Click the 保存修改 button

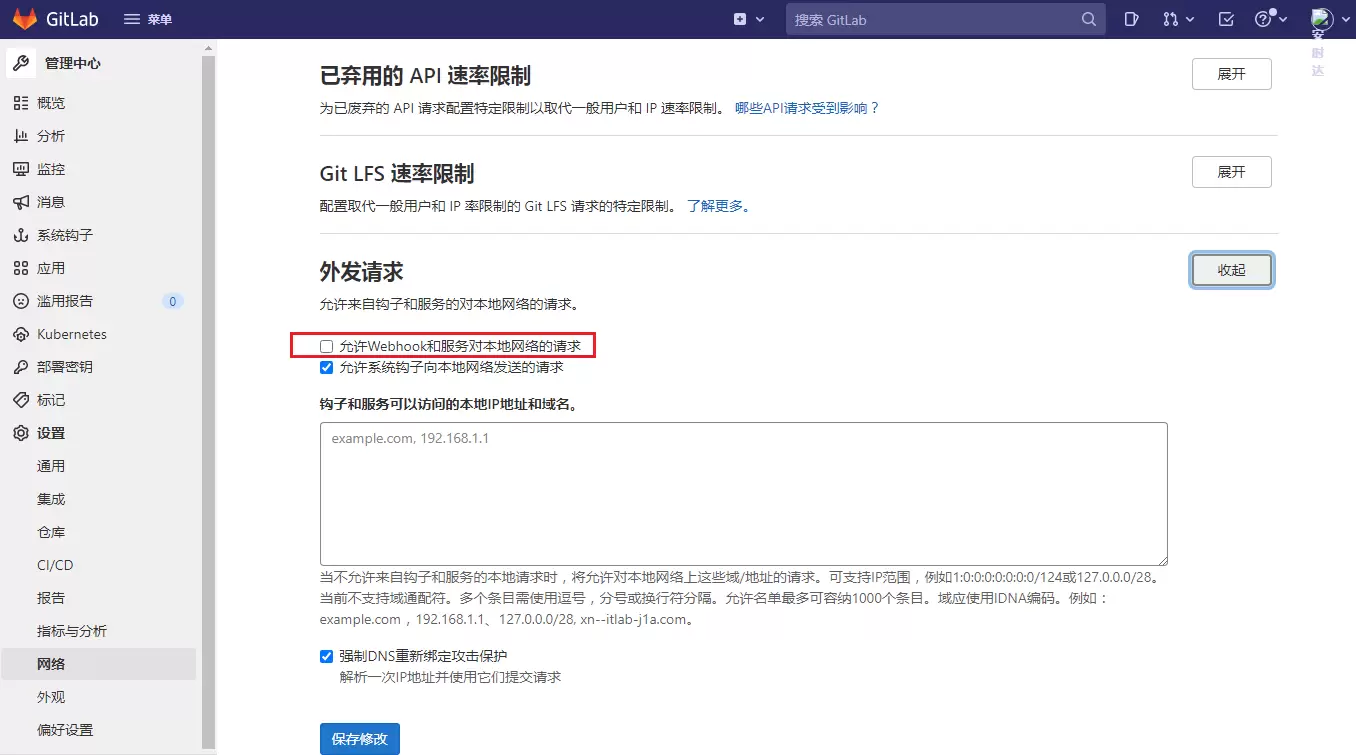360,739
